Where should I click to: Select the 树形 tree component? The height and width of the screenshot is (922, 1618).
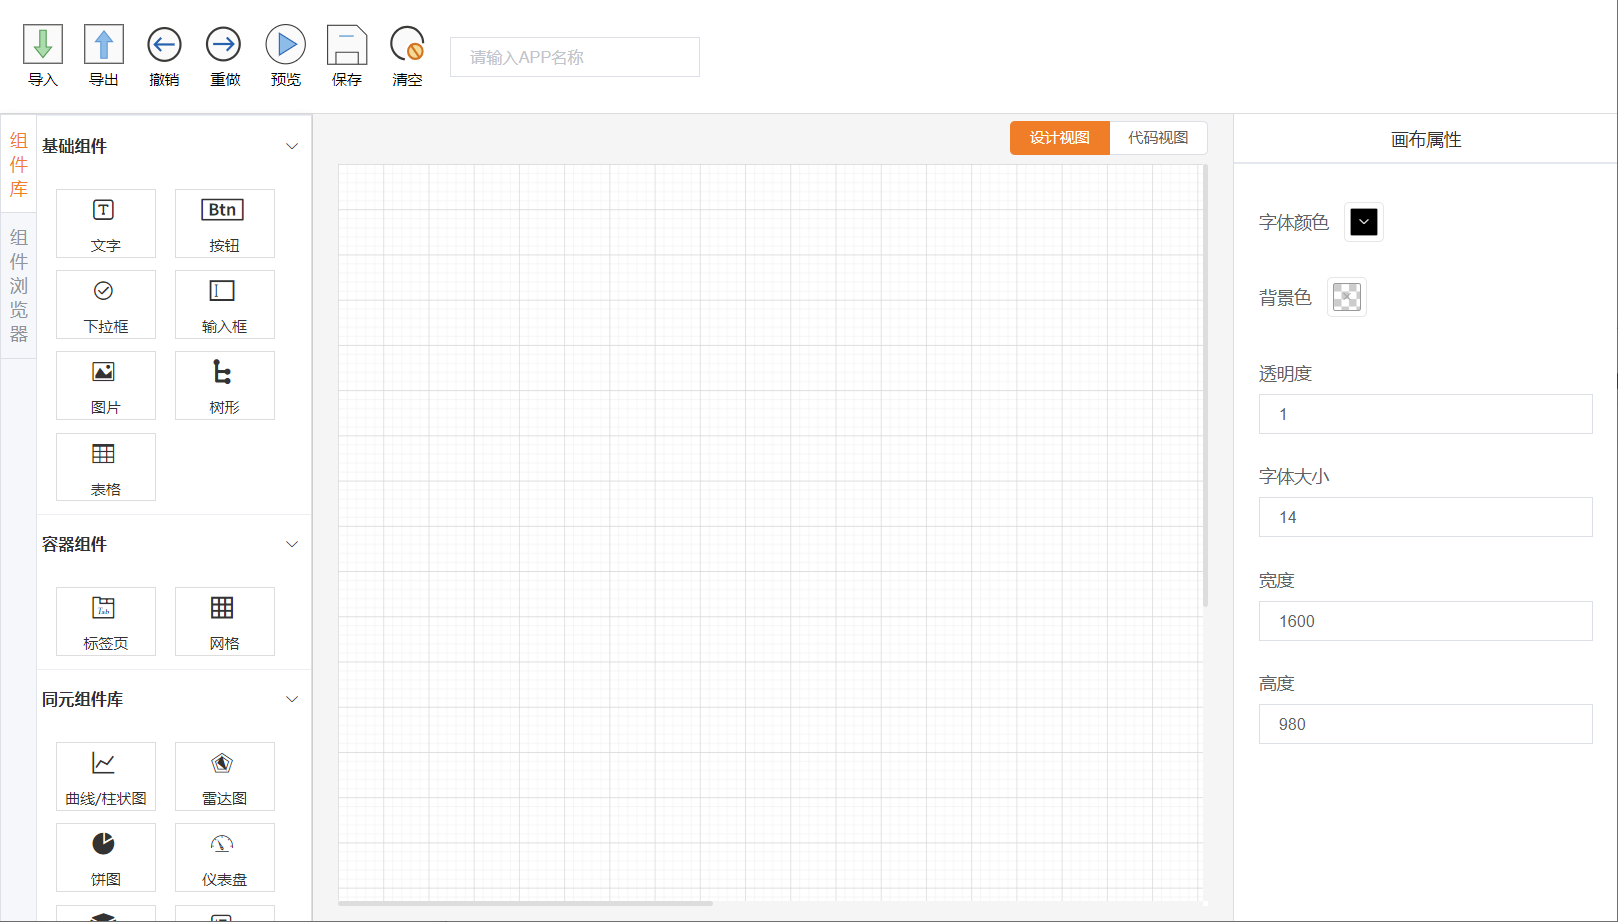pyautogui.click(x=225, y=386)
